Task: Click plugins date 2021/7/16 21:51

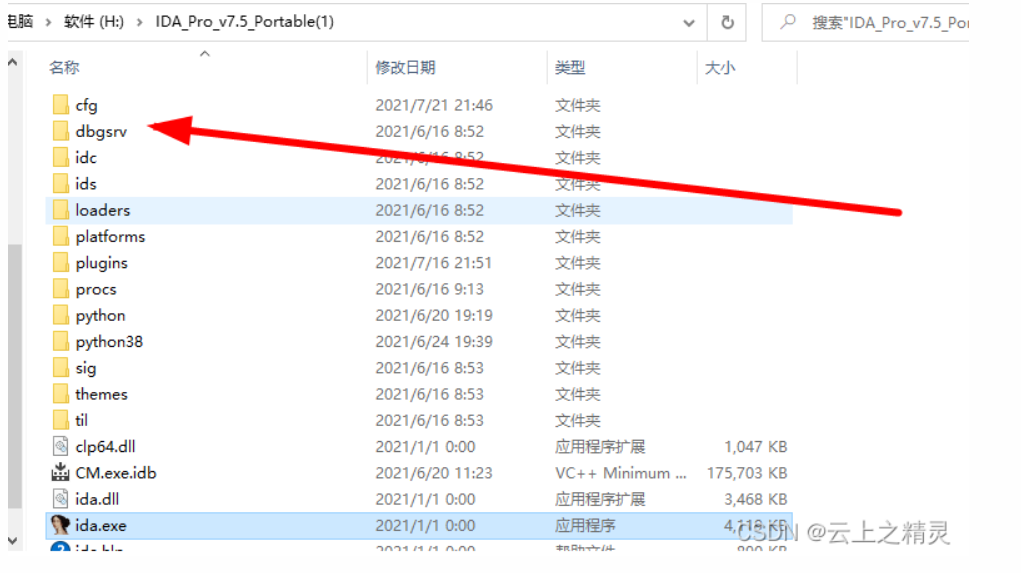Action: pyautogui.click(x=433, y=262)
